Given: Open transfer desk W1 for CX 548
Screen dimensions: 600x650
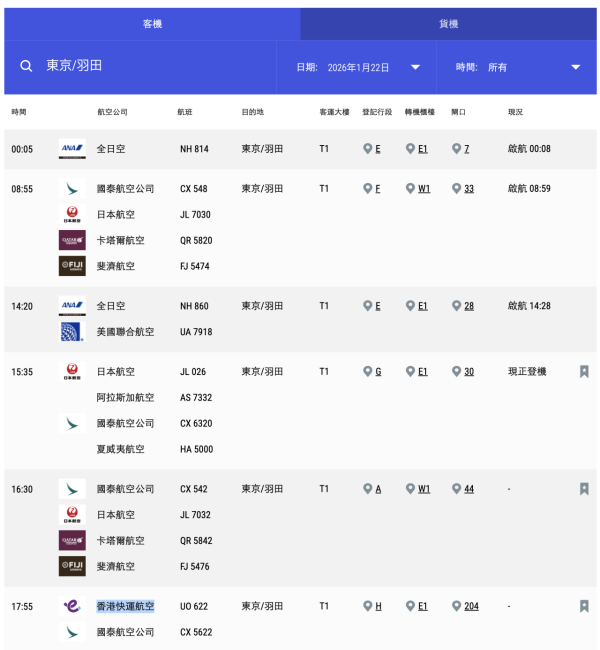Looking at the screenshot, I should coord(424,189).
